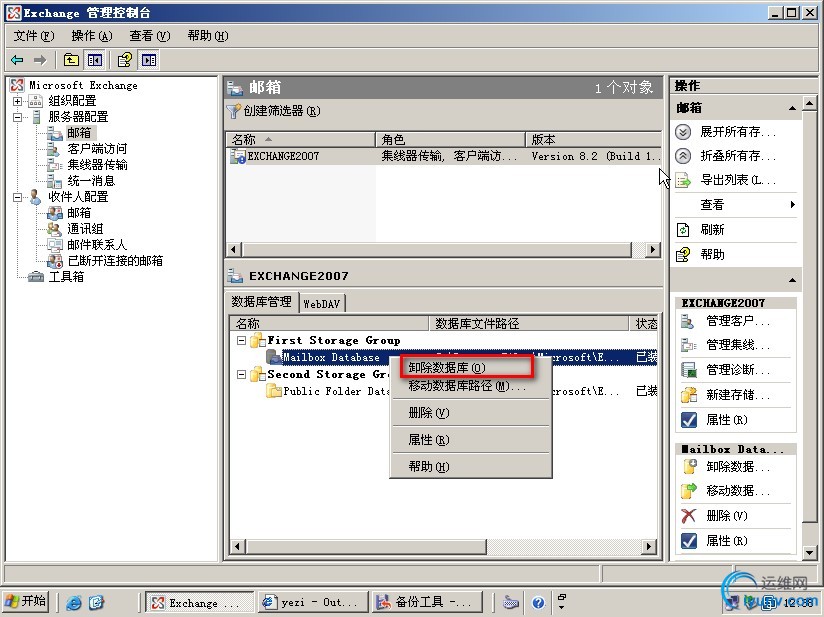Click 属性(R) under the EXCHANGE2007 actions section
The width and height of the screenshot is (824, 617).
point(727,420)
